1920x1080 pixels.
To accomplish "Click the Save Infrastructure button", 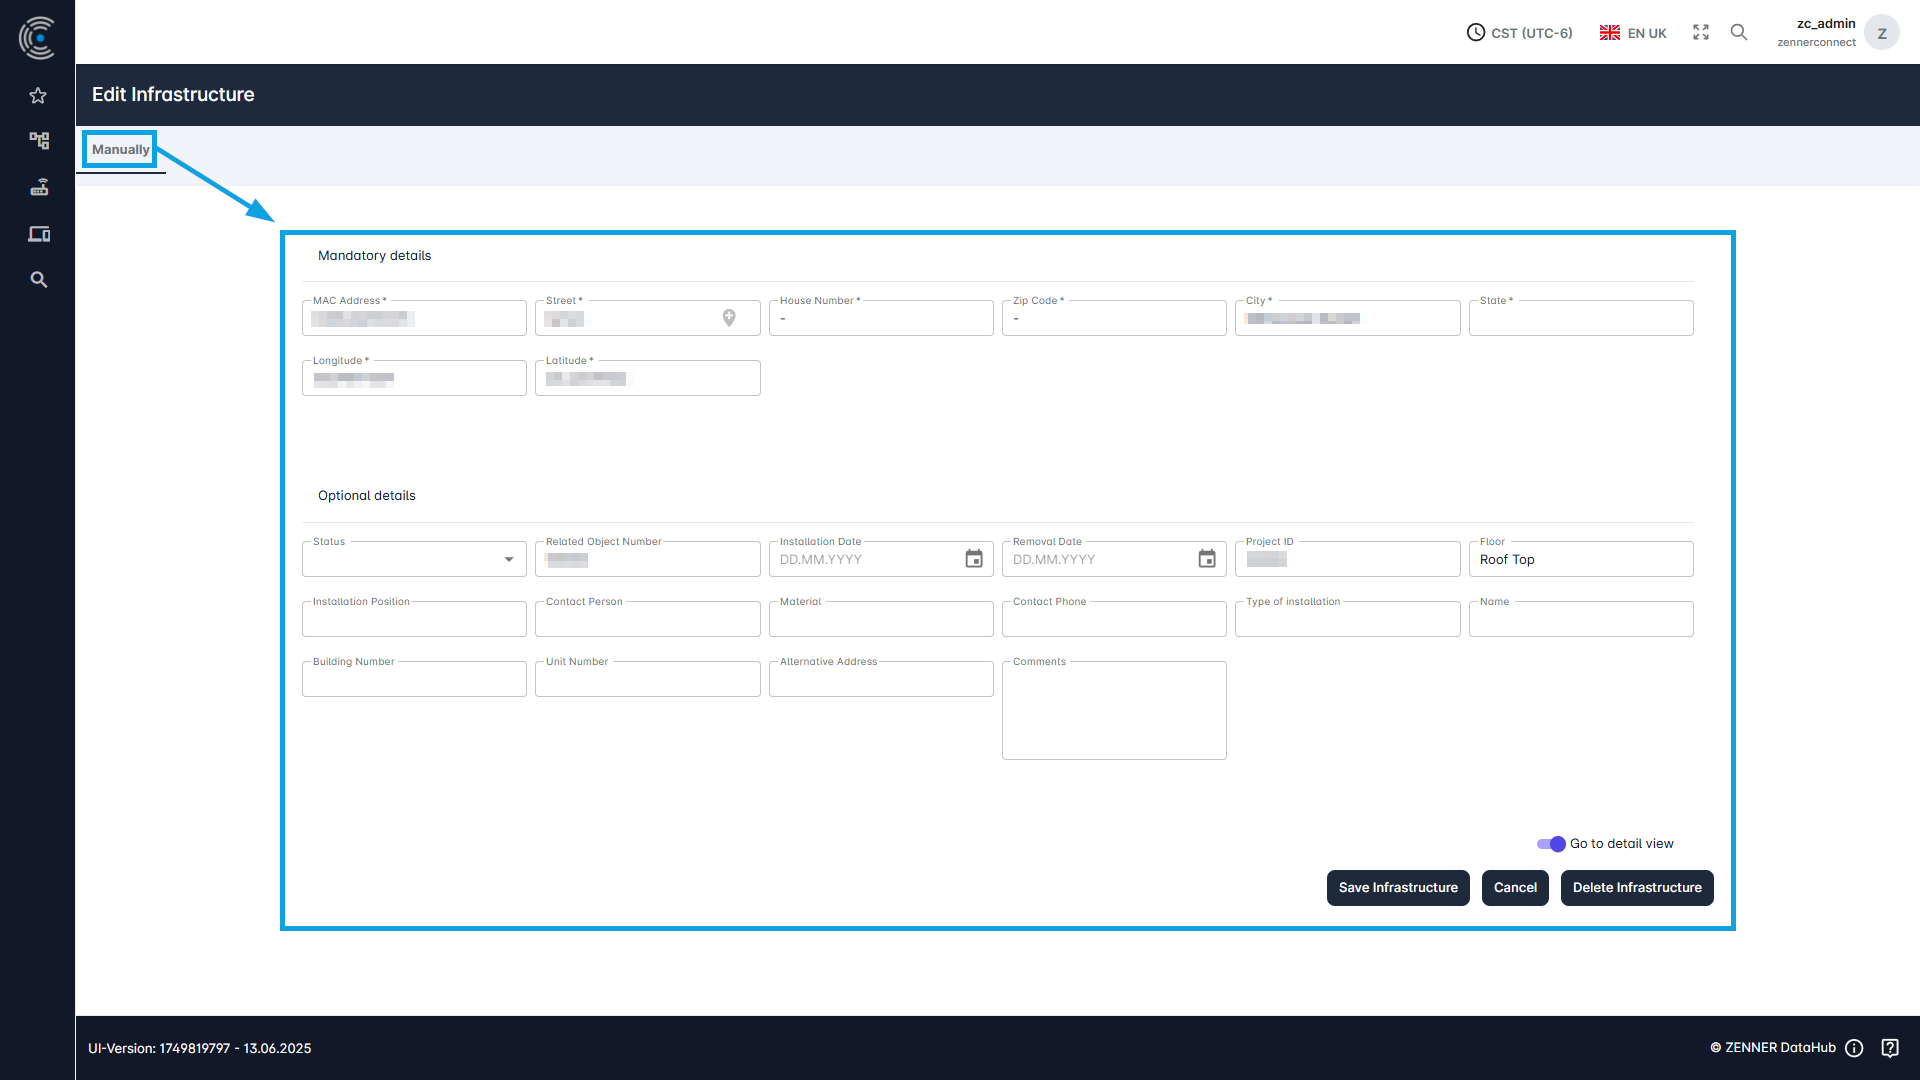I will [1397, 888].
